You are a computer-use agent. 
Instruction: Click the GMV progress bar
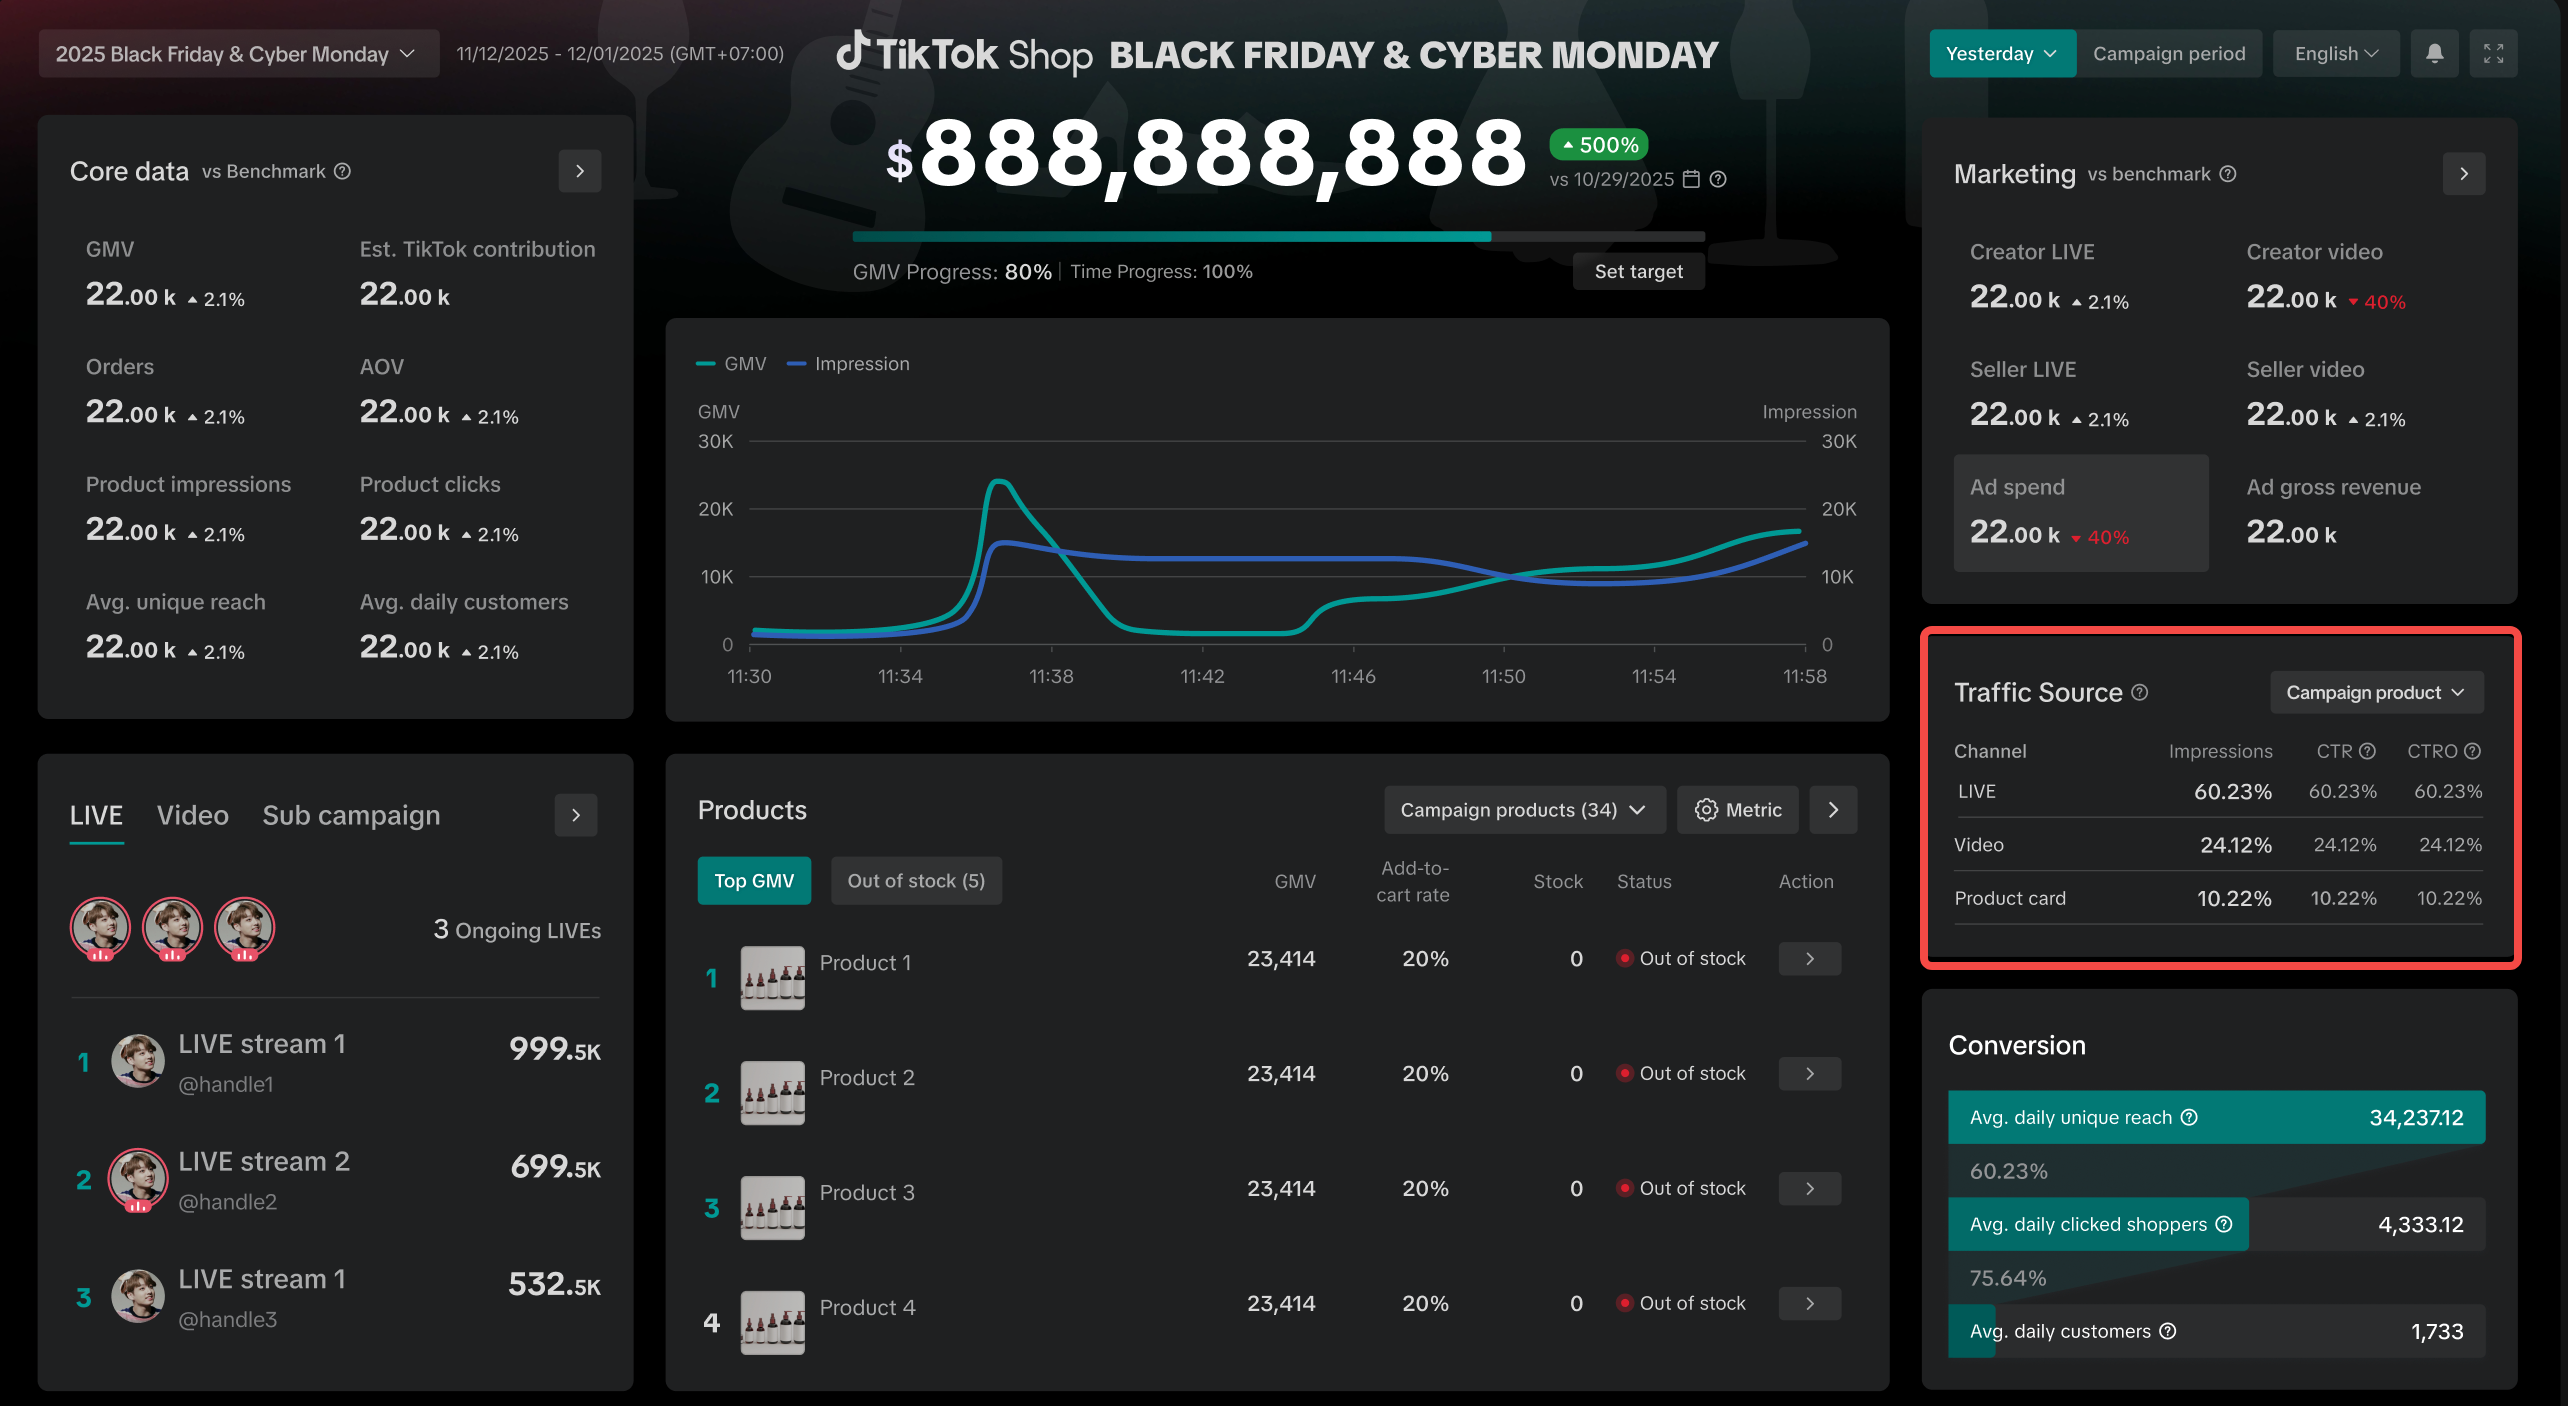1277,237
